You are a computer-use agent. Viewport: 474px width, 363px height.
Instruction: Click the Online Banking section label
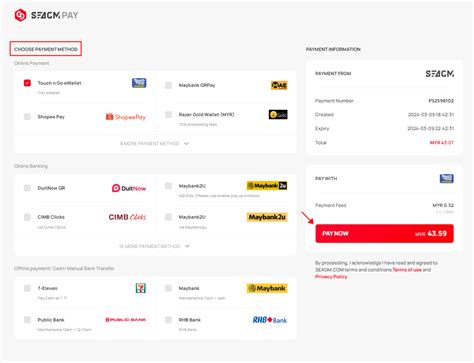[x=31, y=166]
